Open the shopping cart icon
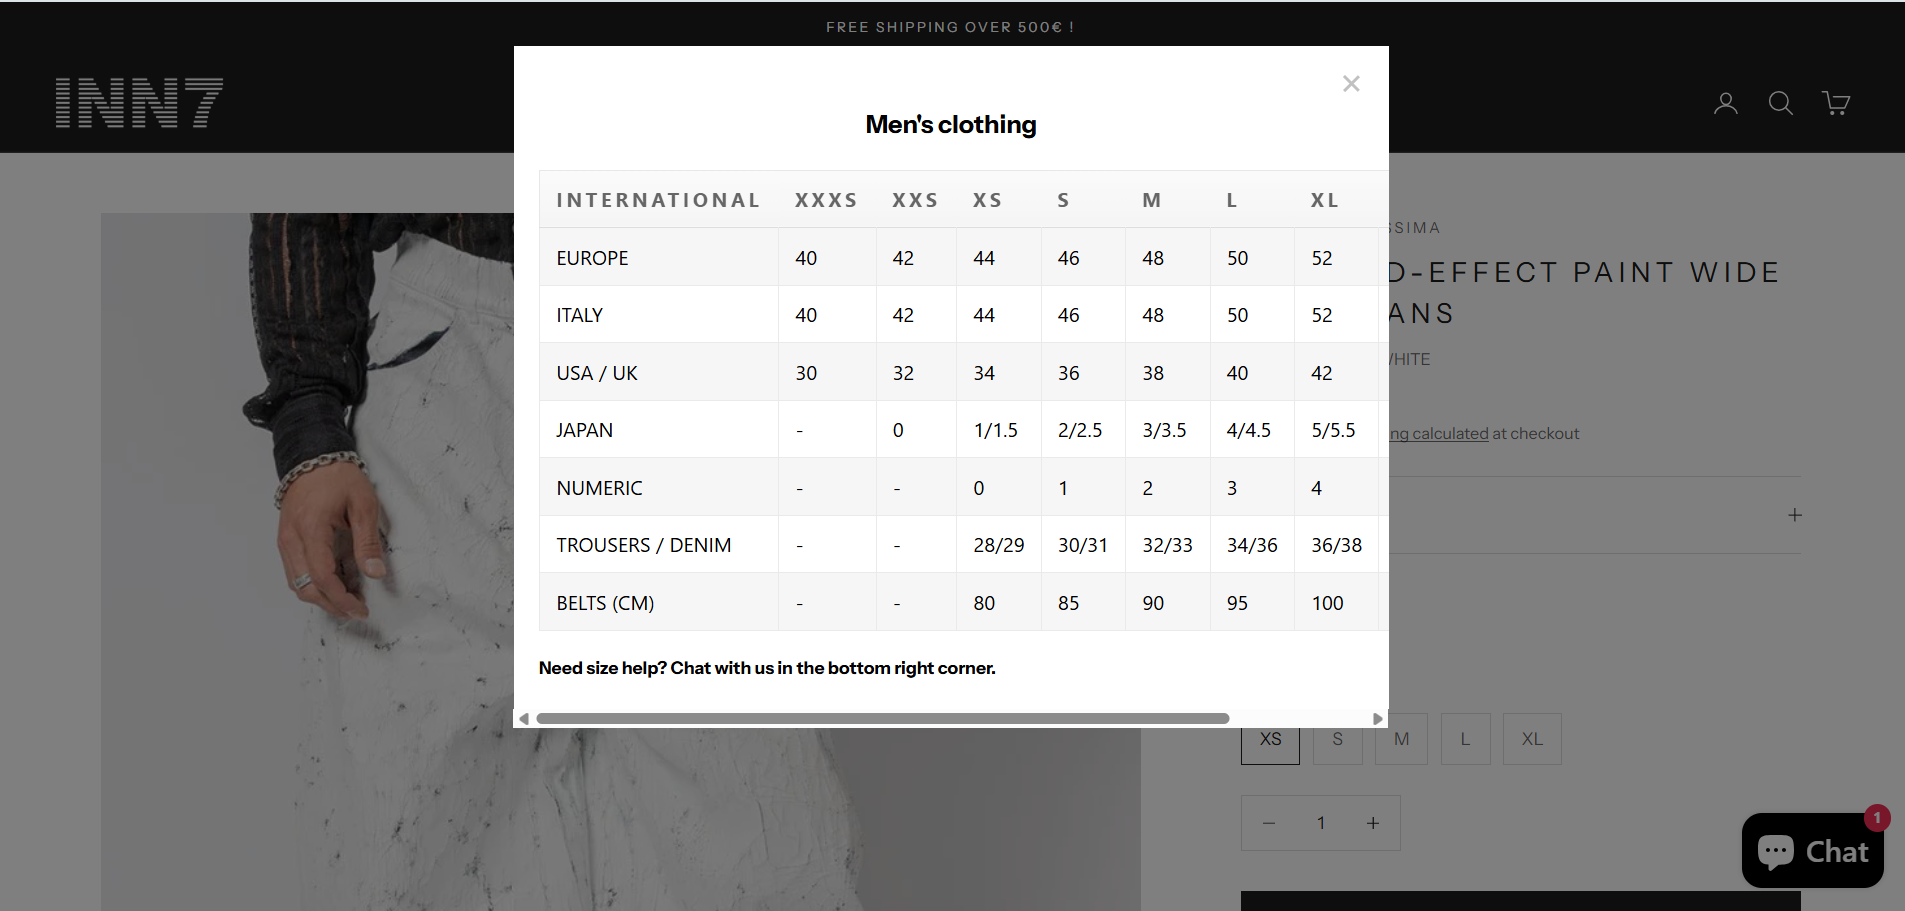The height and width of the screenshot is (911, 1905). pos(1835,103)
